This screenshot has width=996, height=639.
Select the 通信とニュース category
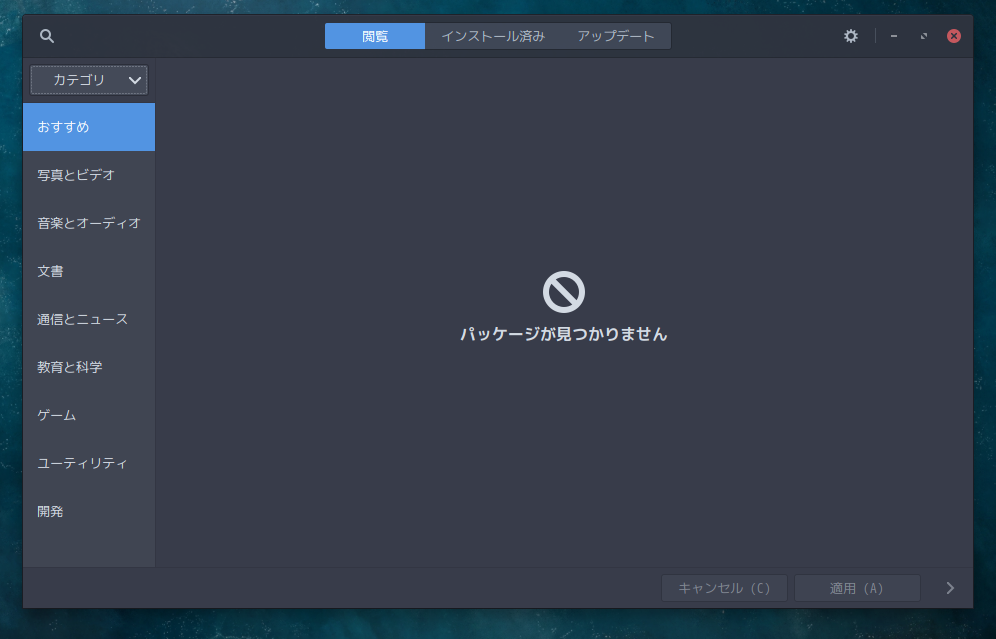89,320
